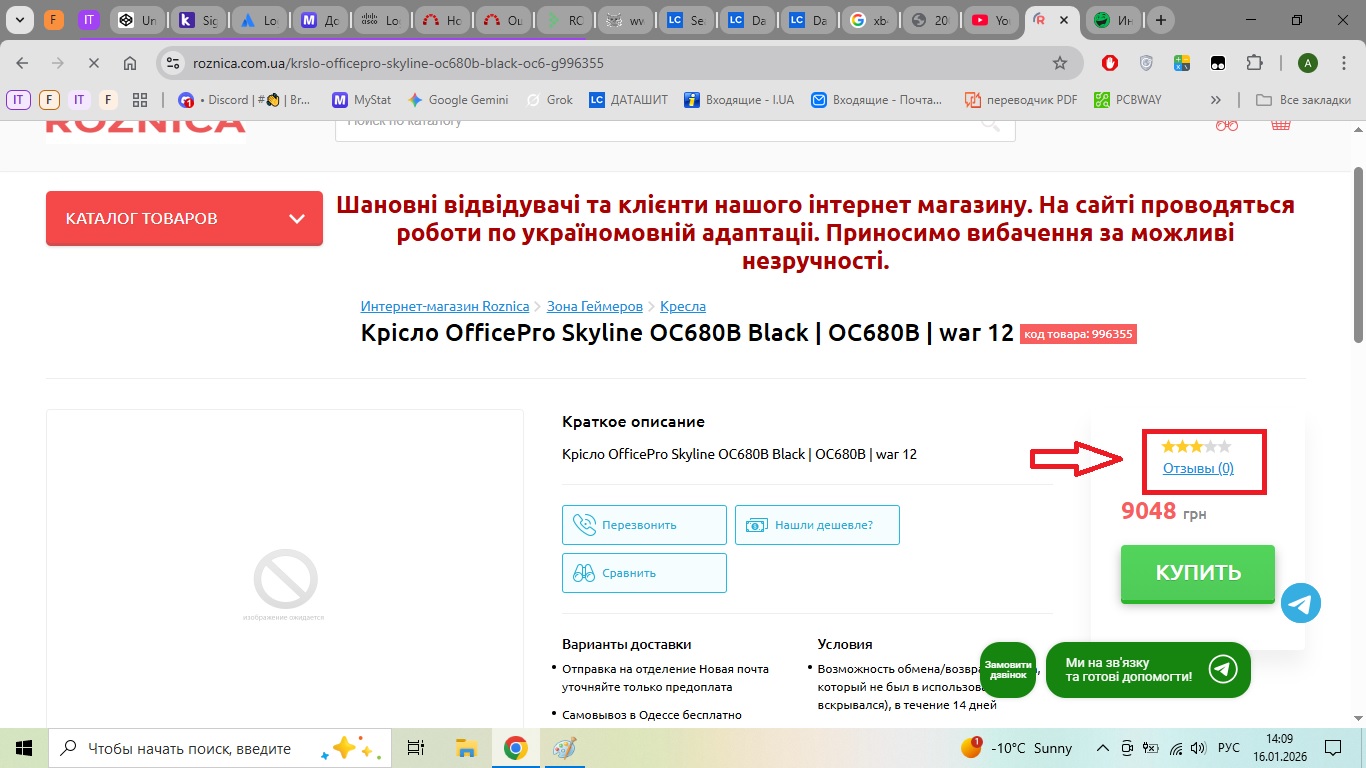Click the browser home button
1366x768 pixels.
[130, 63]
